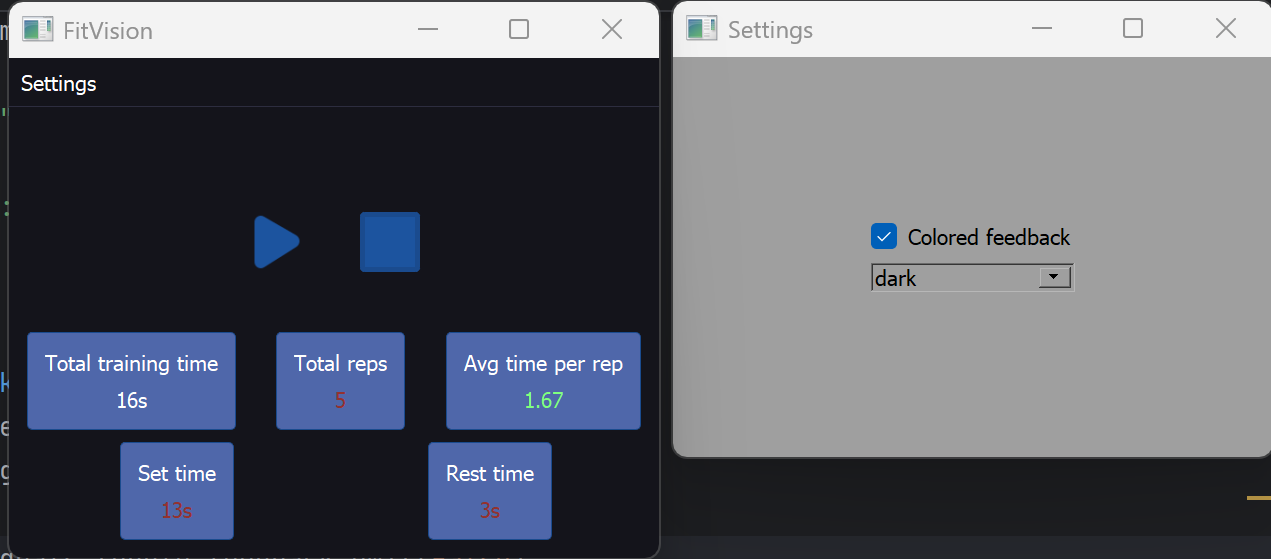Click the theme dropdown arrow button
This screenshot has height=559, width=1271.
1055,277
